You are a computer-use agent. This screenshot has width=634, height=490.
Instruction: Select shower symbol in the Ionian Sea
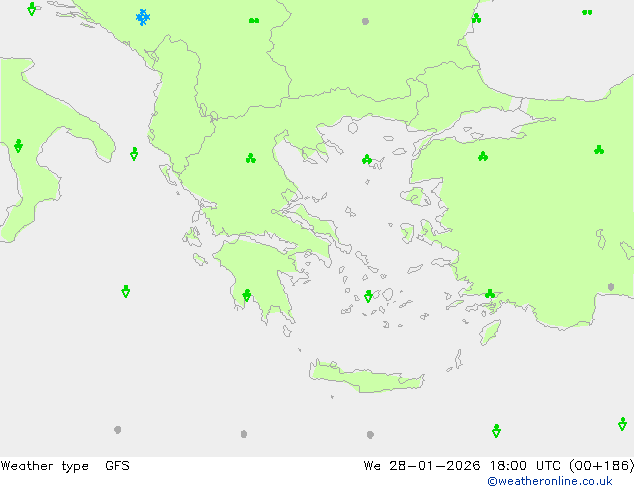(x=126, y=291)
